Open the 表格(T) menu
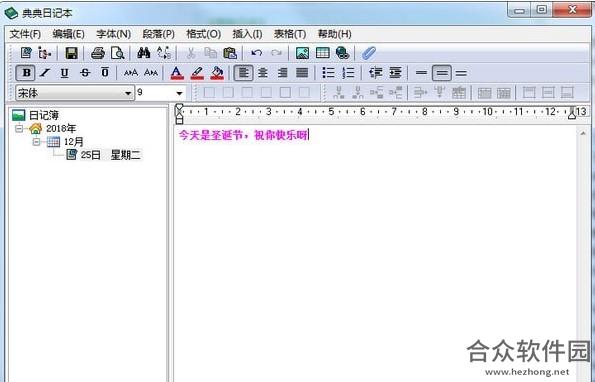Viewport: 595px width, 382px height. click(290, 34)
